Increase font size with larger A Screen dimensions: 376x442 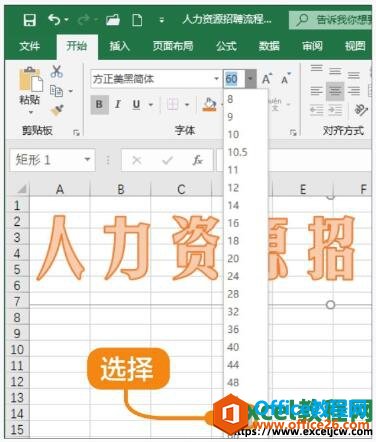(x=267, y=79)
